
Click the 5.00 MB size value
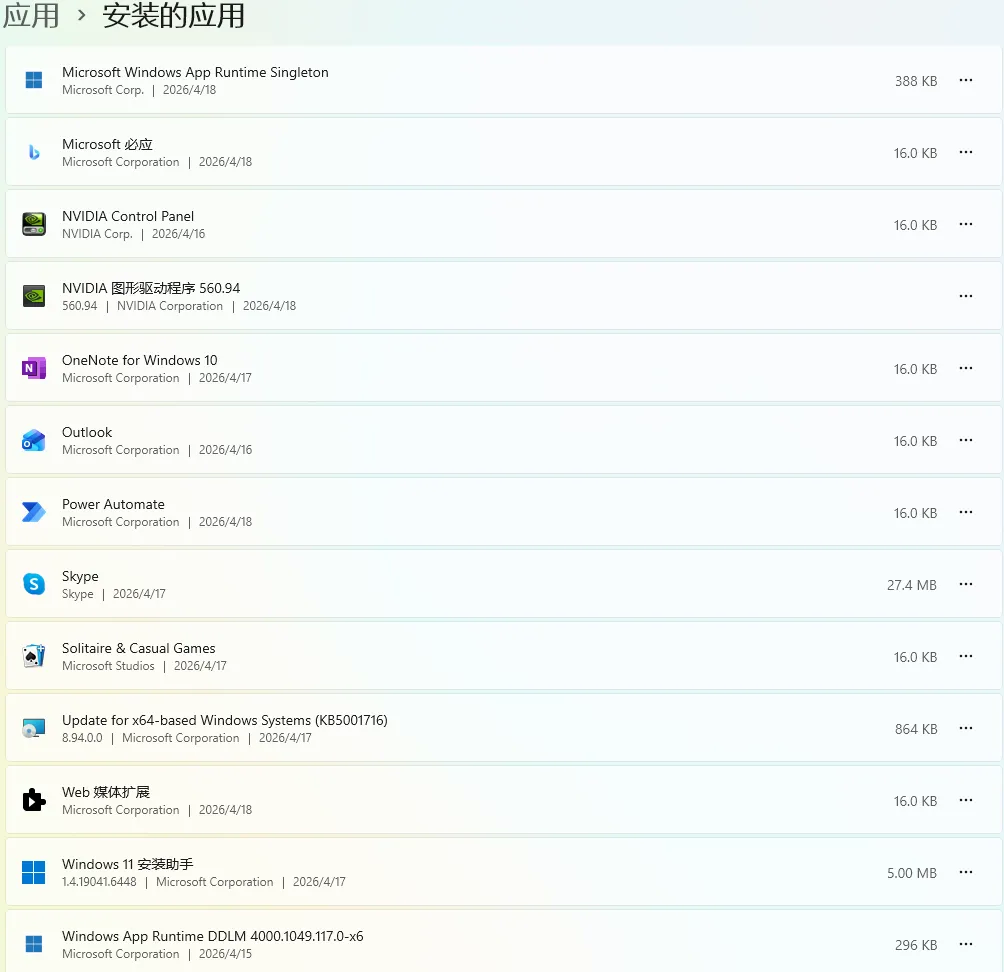pos(912,873)
